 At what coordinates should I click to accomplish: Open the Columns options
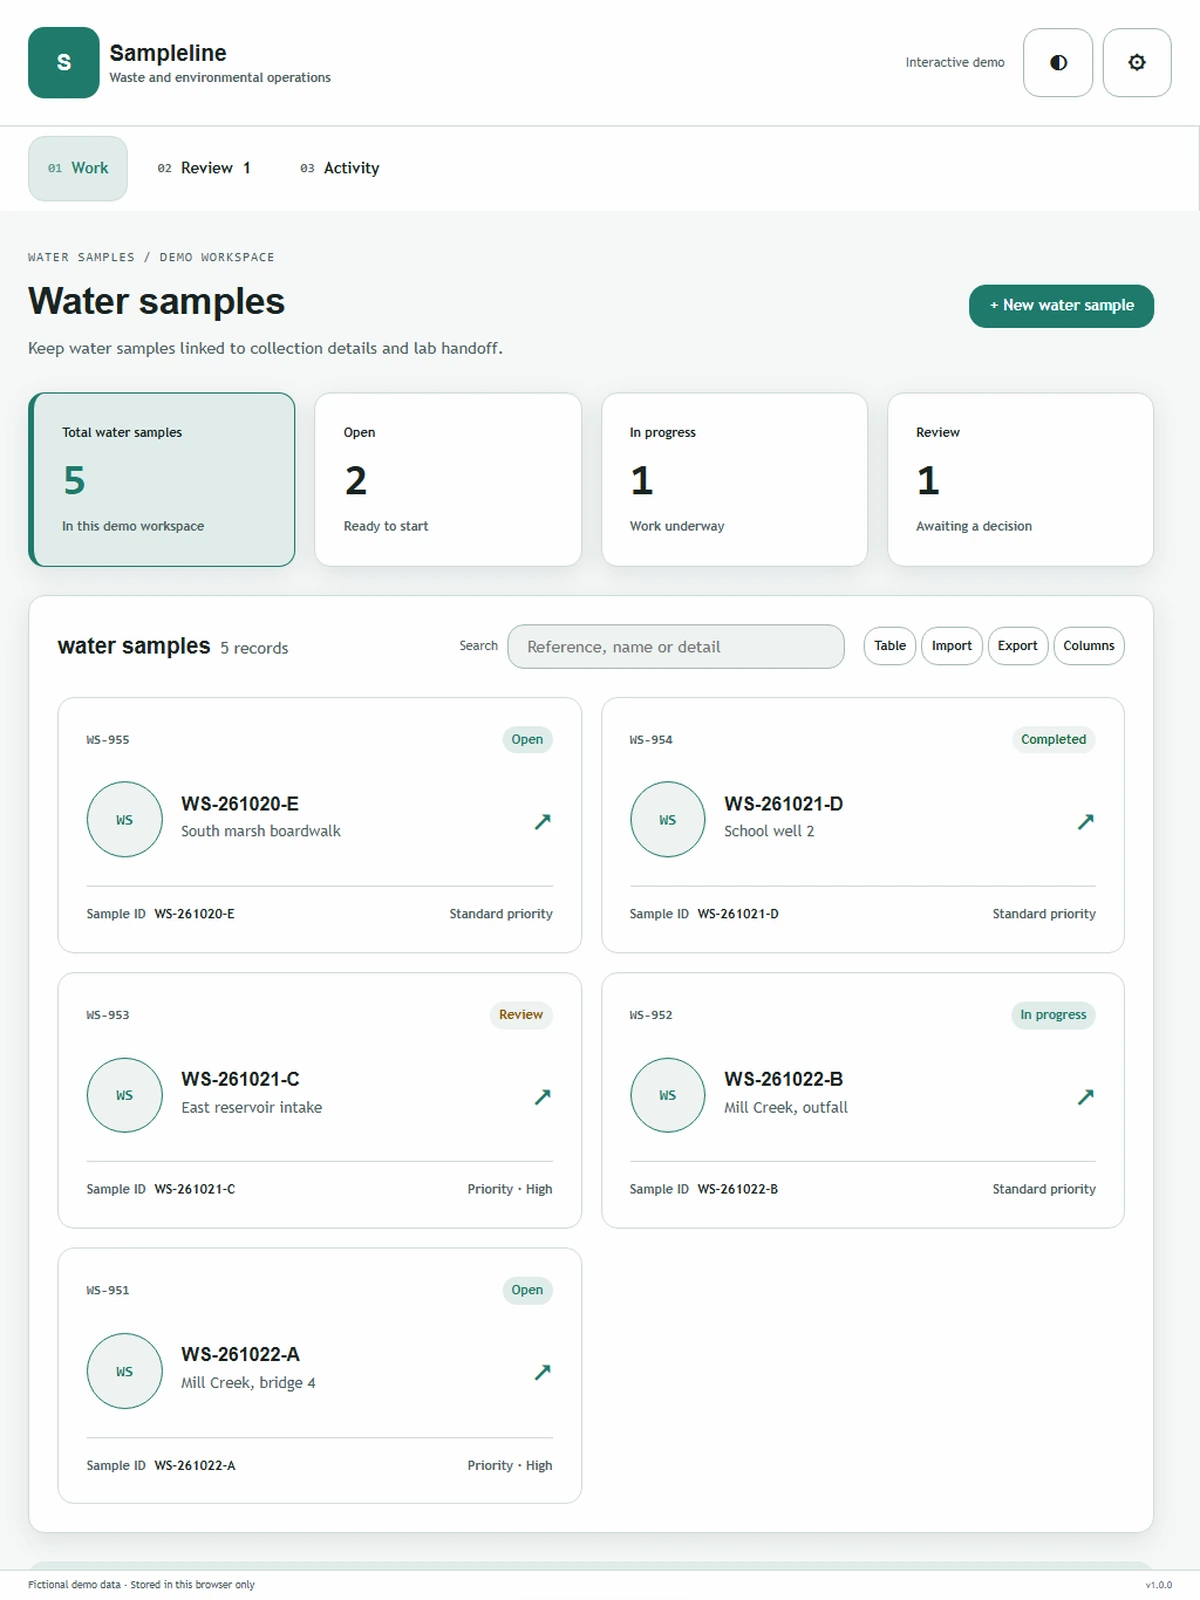(x=1089, y=646)
